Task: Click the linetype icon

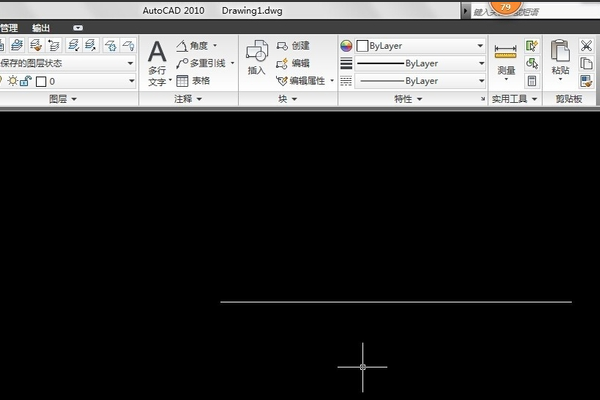Action: [x=346, y=81]
